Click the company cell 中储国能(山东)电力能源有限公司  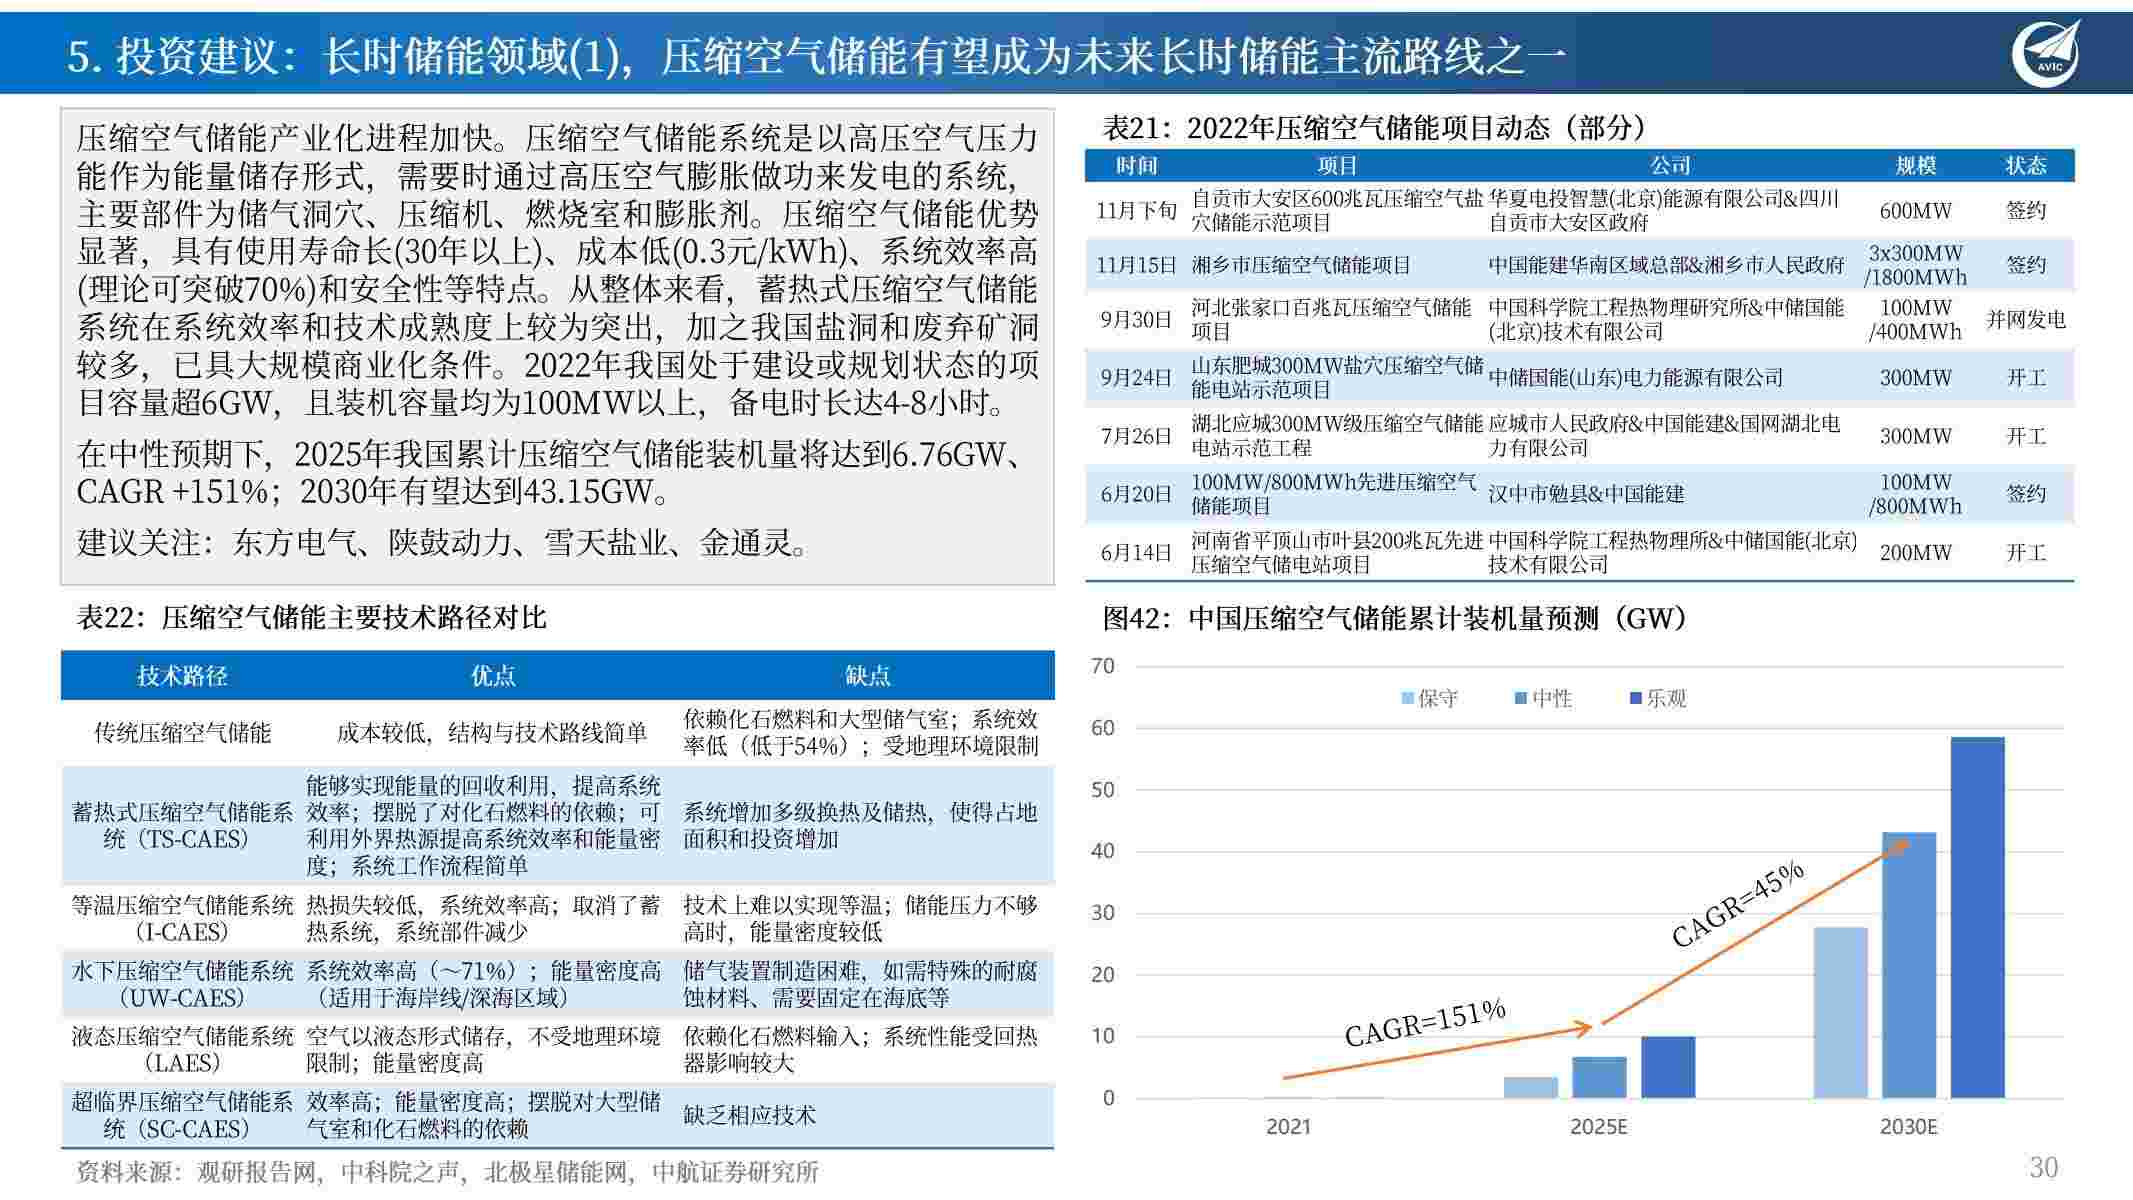(1636, 378)
